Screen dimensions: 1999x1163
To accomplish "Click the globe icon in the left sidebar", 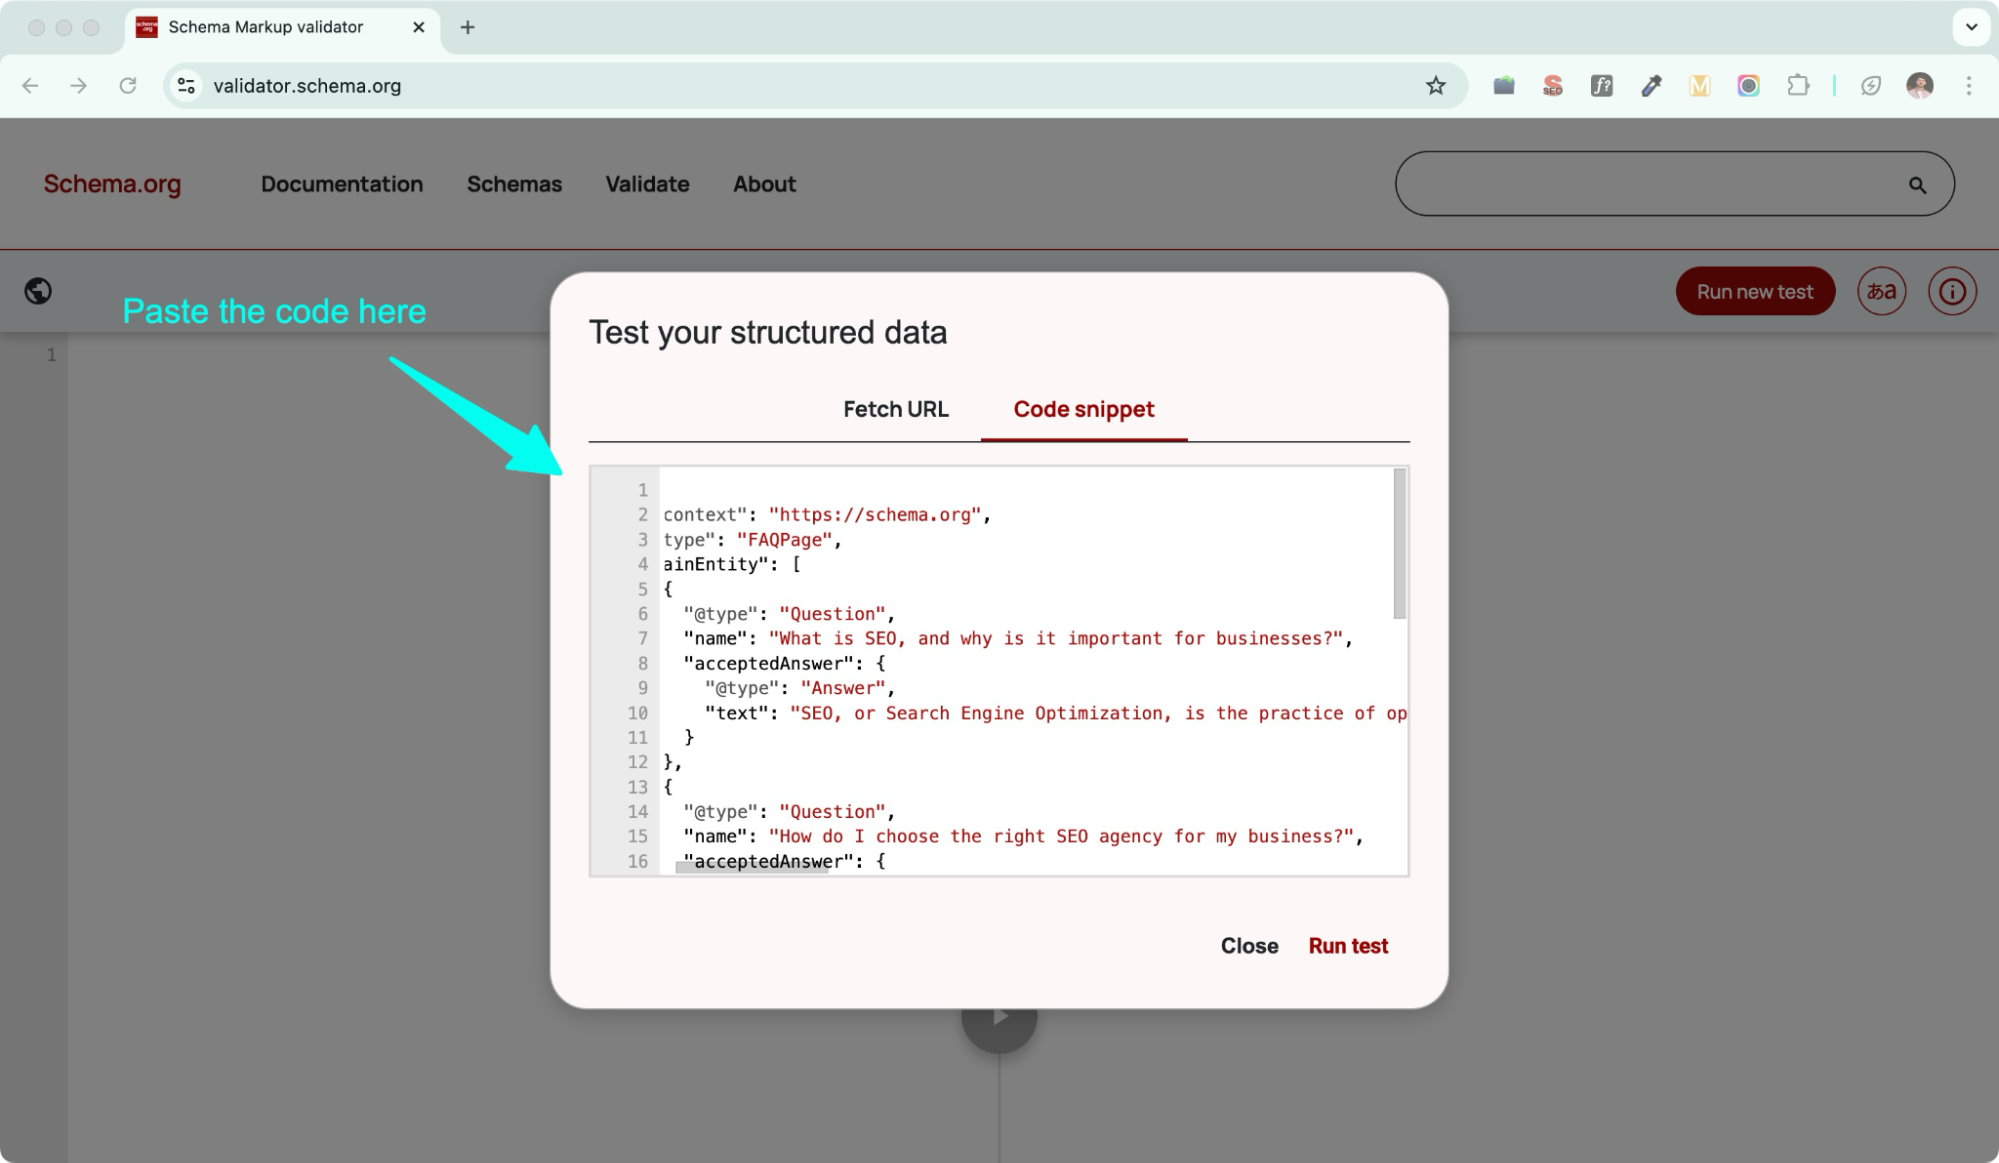I will pos(38,291).
